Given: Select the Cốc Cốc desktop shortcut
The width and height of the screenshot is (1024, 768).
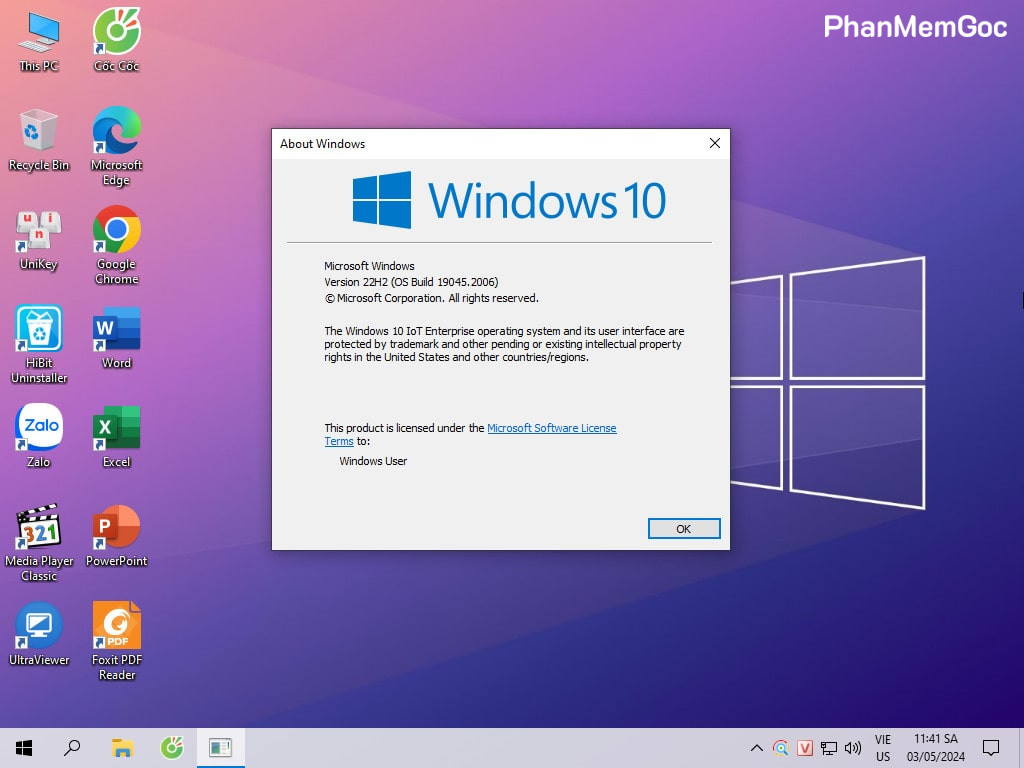Looking at the screenshot, I should click(116, 33).
